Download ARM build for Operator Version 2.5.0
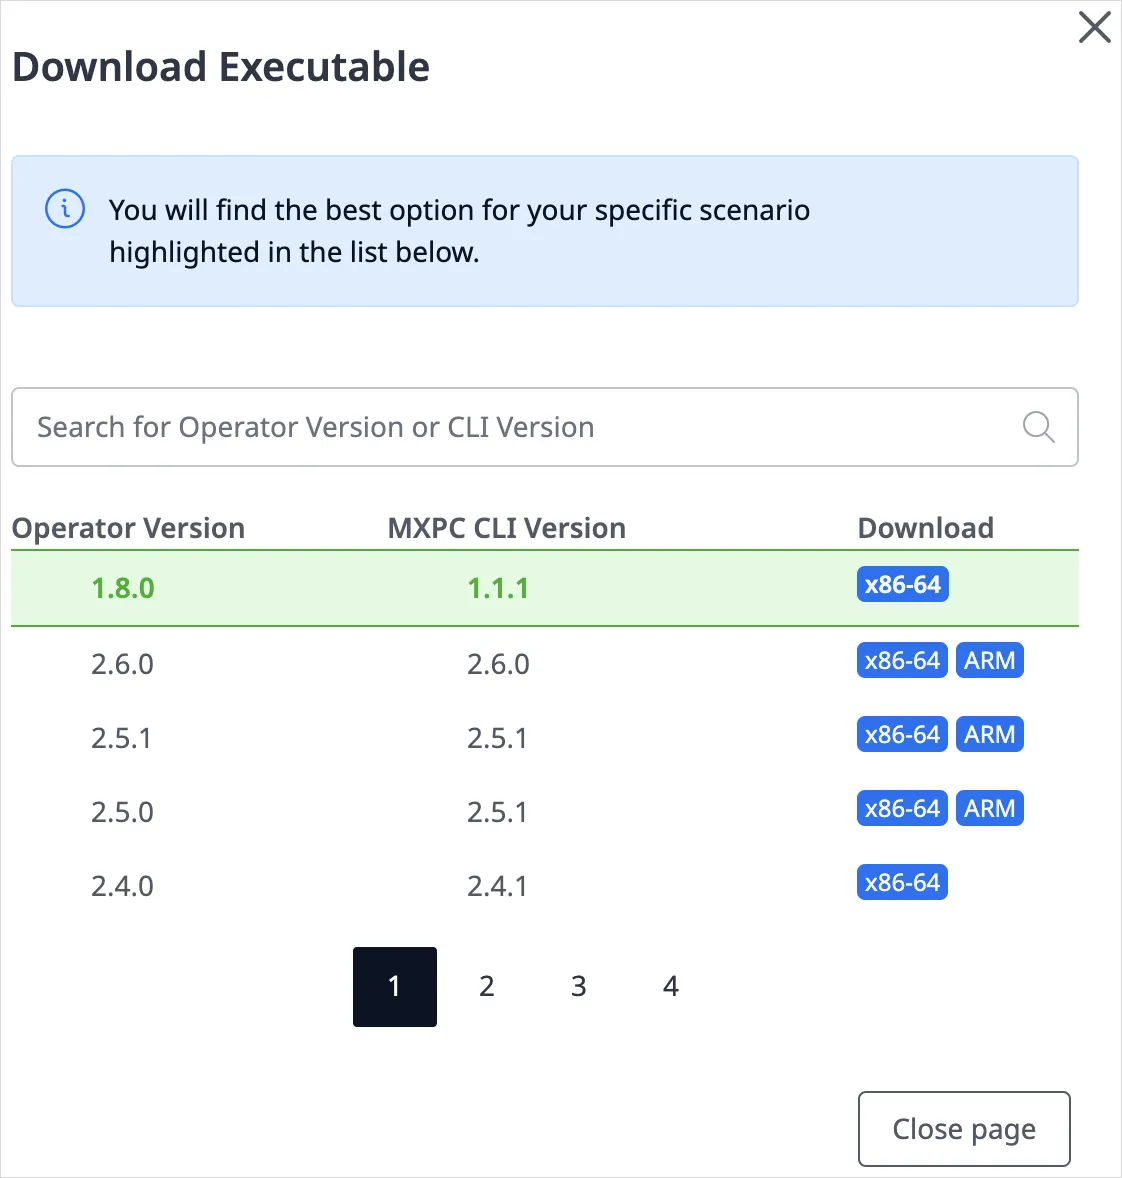Viewport: 1122px width, 1178px height. point(989,808)
